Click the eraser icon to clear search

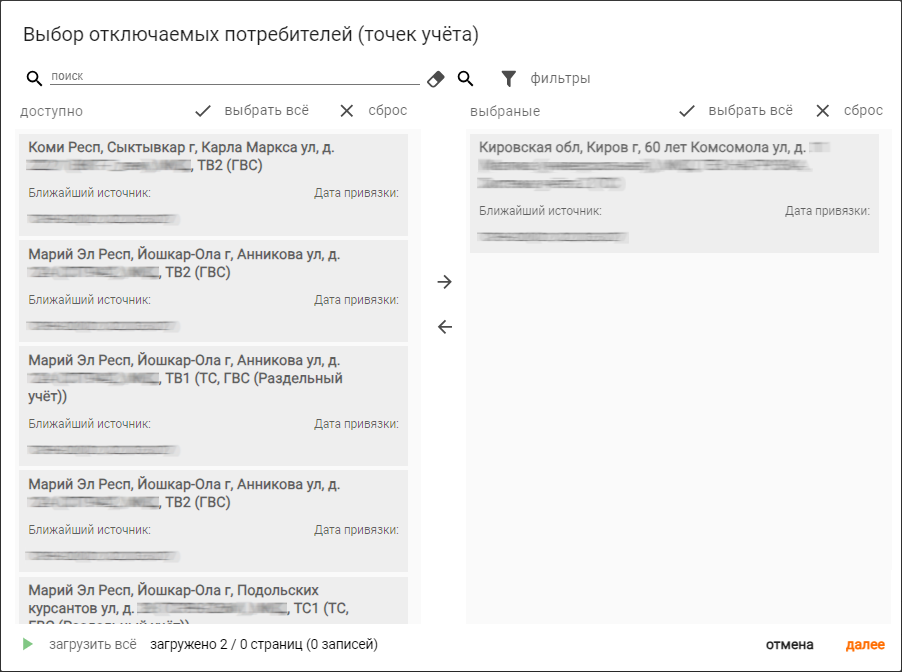point(435,79)
